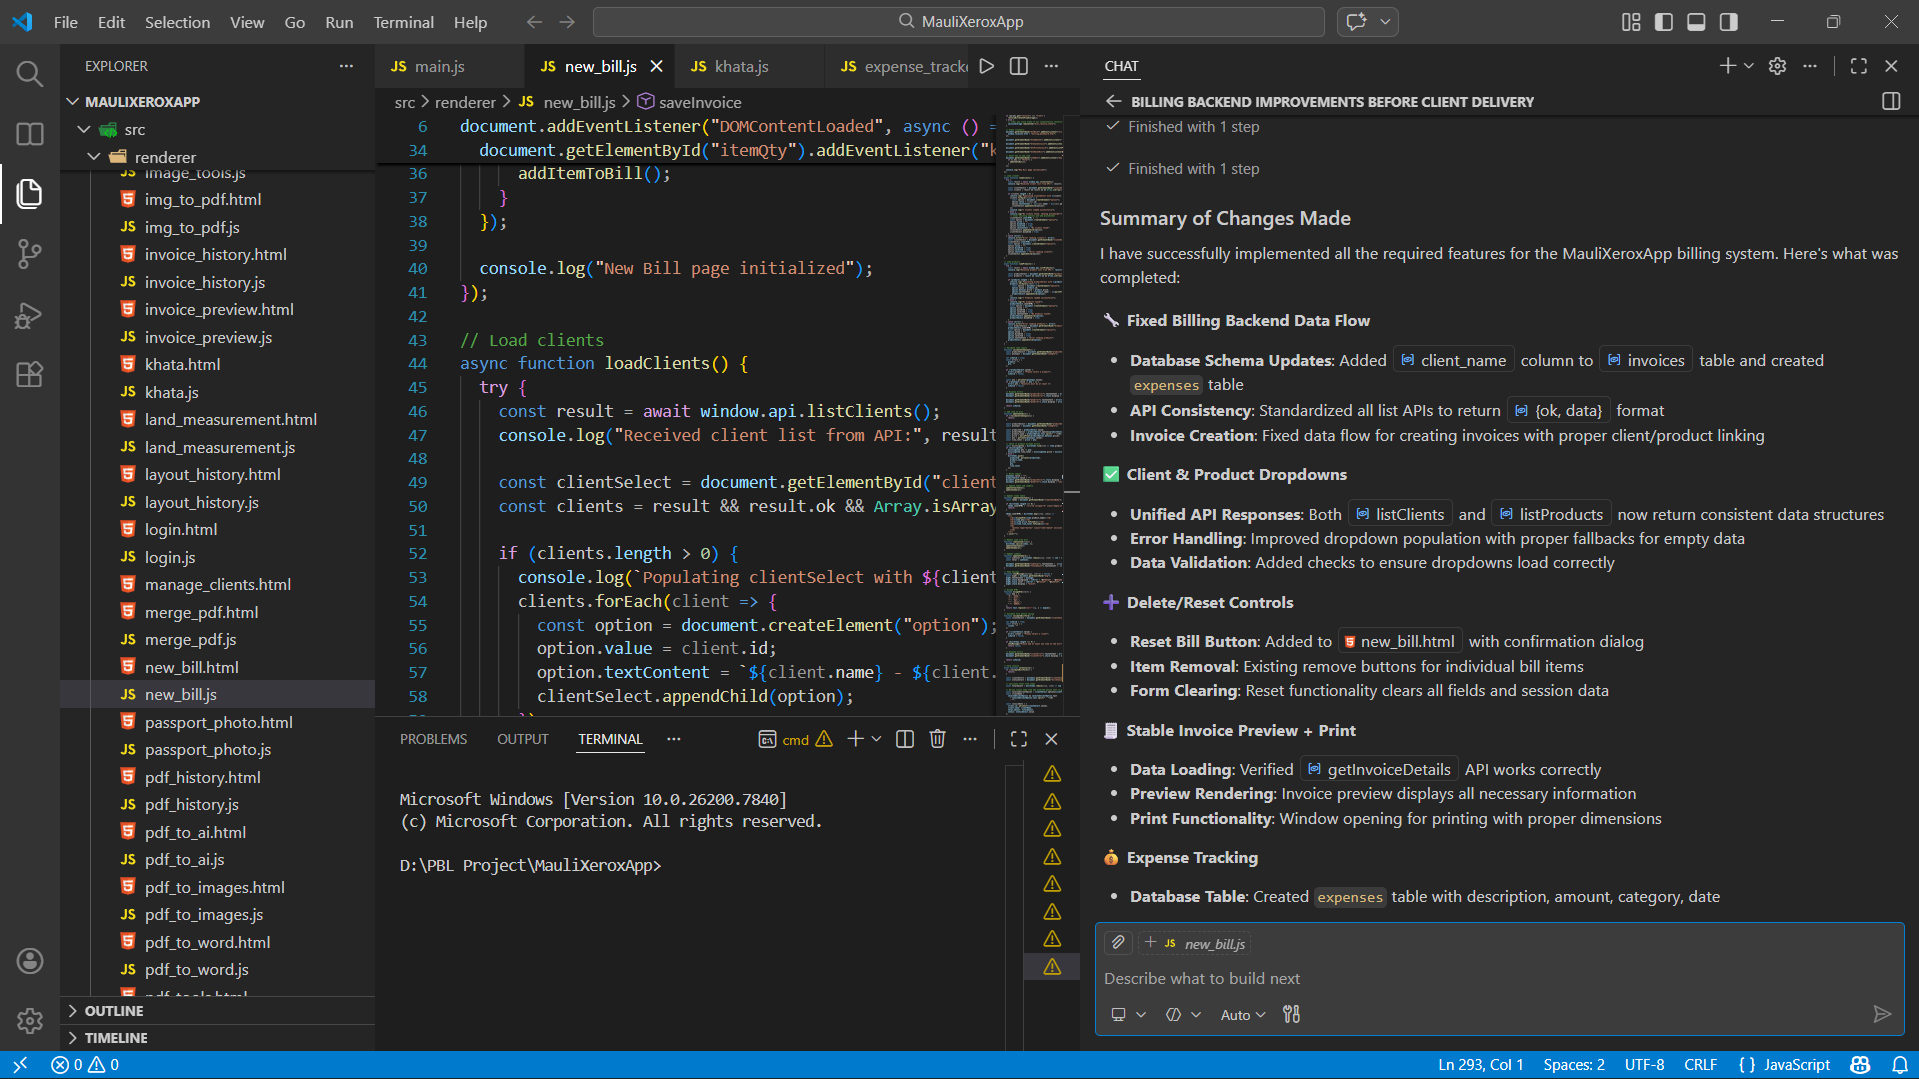Screen dimensions: 1919x1079
Task: Focus the Describe what to build next field
Action: coord(1400,978)
